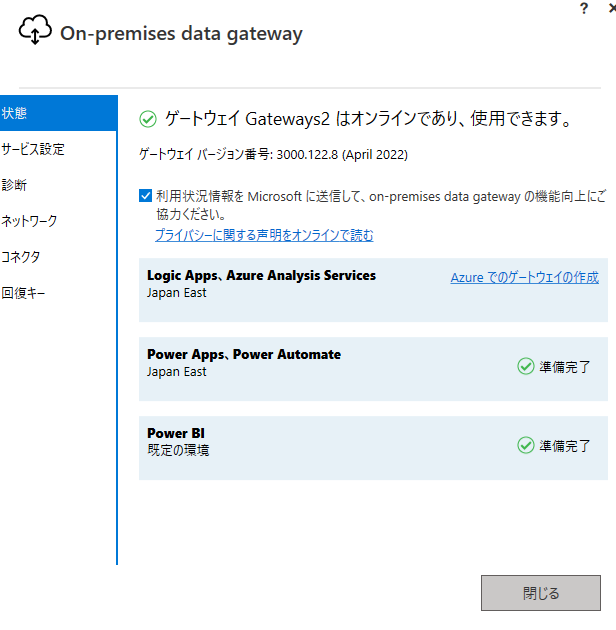The image size is (616, 630).
Task: Click Japan East under Power Apps
Action: (177, 372)
